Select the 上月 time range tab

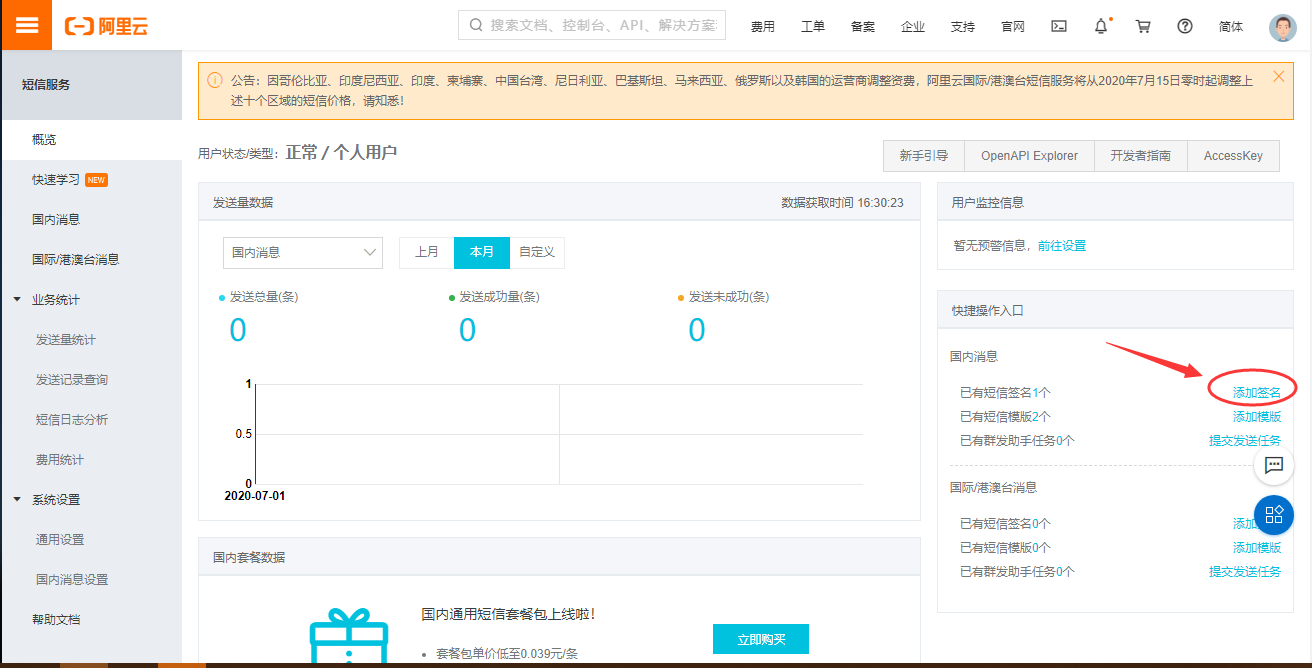click(x=427, y=252)
